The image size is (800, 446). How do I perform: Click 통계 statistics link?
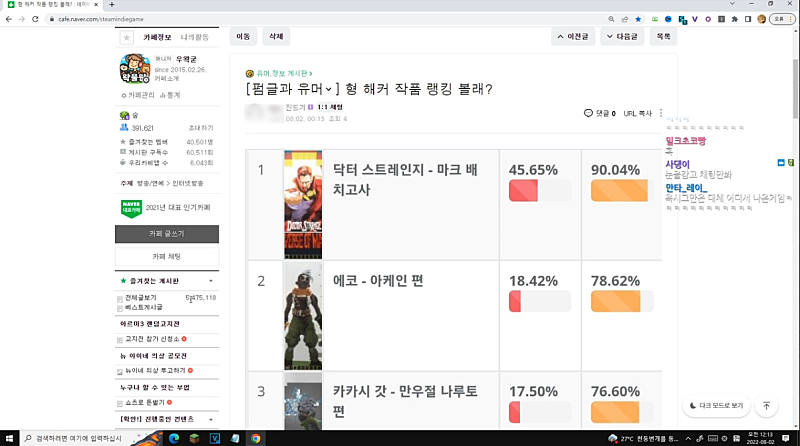click(170, 95)
